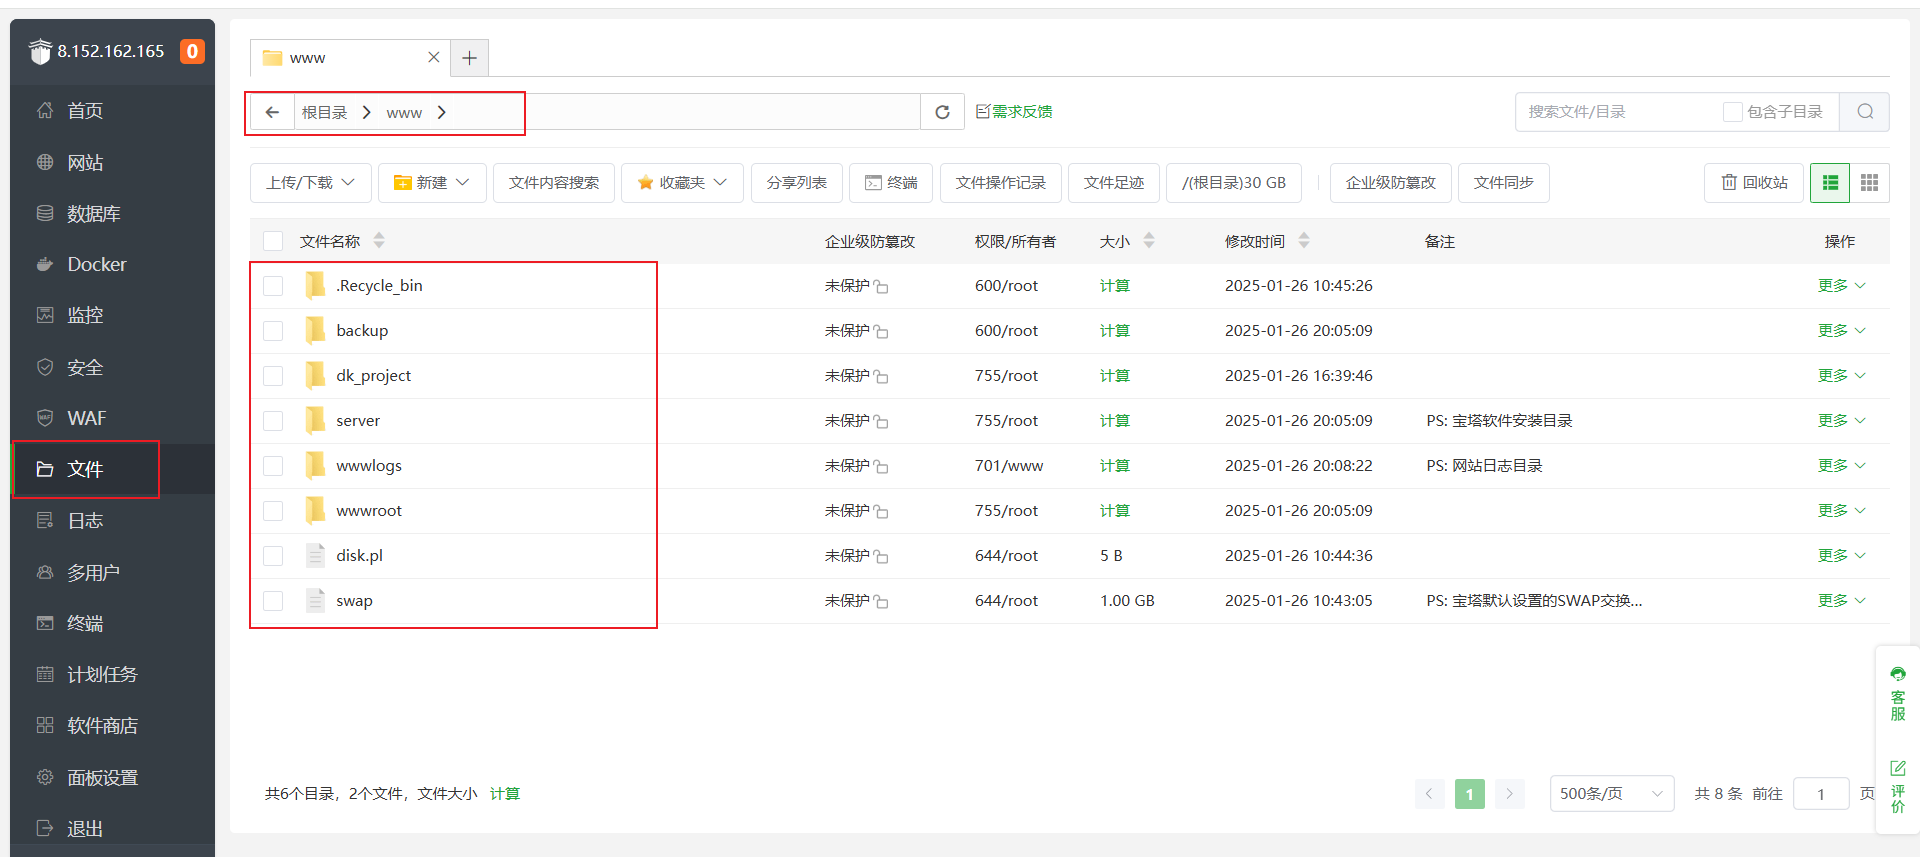
Task: Click the go-to page number field
Action: tap(1821, 794)
